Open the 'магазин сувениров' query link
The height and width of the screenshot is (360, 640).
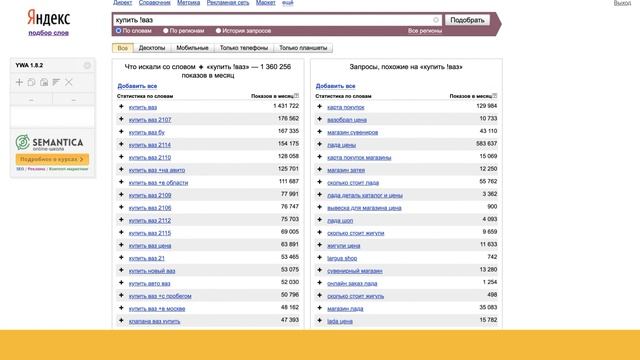coord(353,132)
